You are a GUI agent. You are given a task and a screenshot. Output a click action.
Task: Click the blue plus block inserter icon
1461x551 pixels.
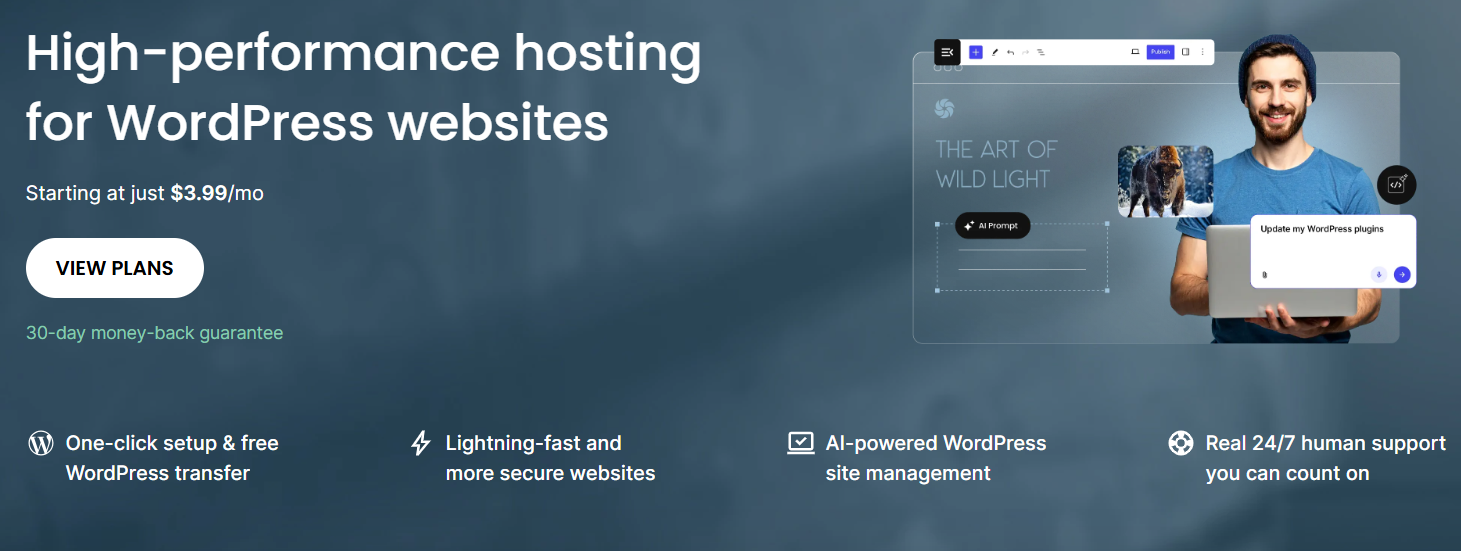click(x=975, y=52)
